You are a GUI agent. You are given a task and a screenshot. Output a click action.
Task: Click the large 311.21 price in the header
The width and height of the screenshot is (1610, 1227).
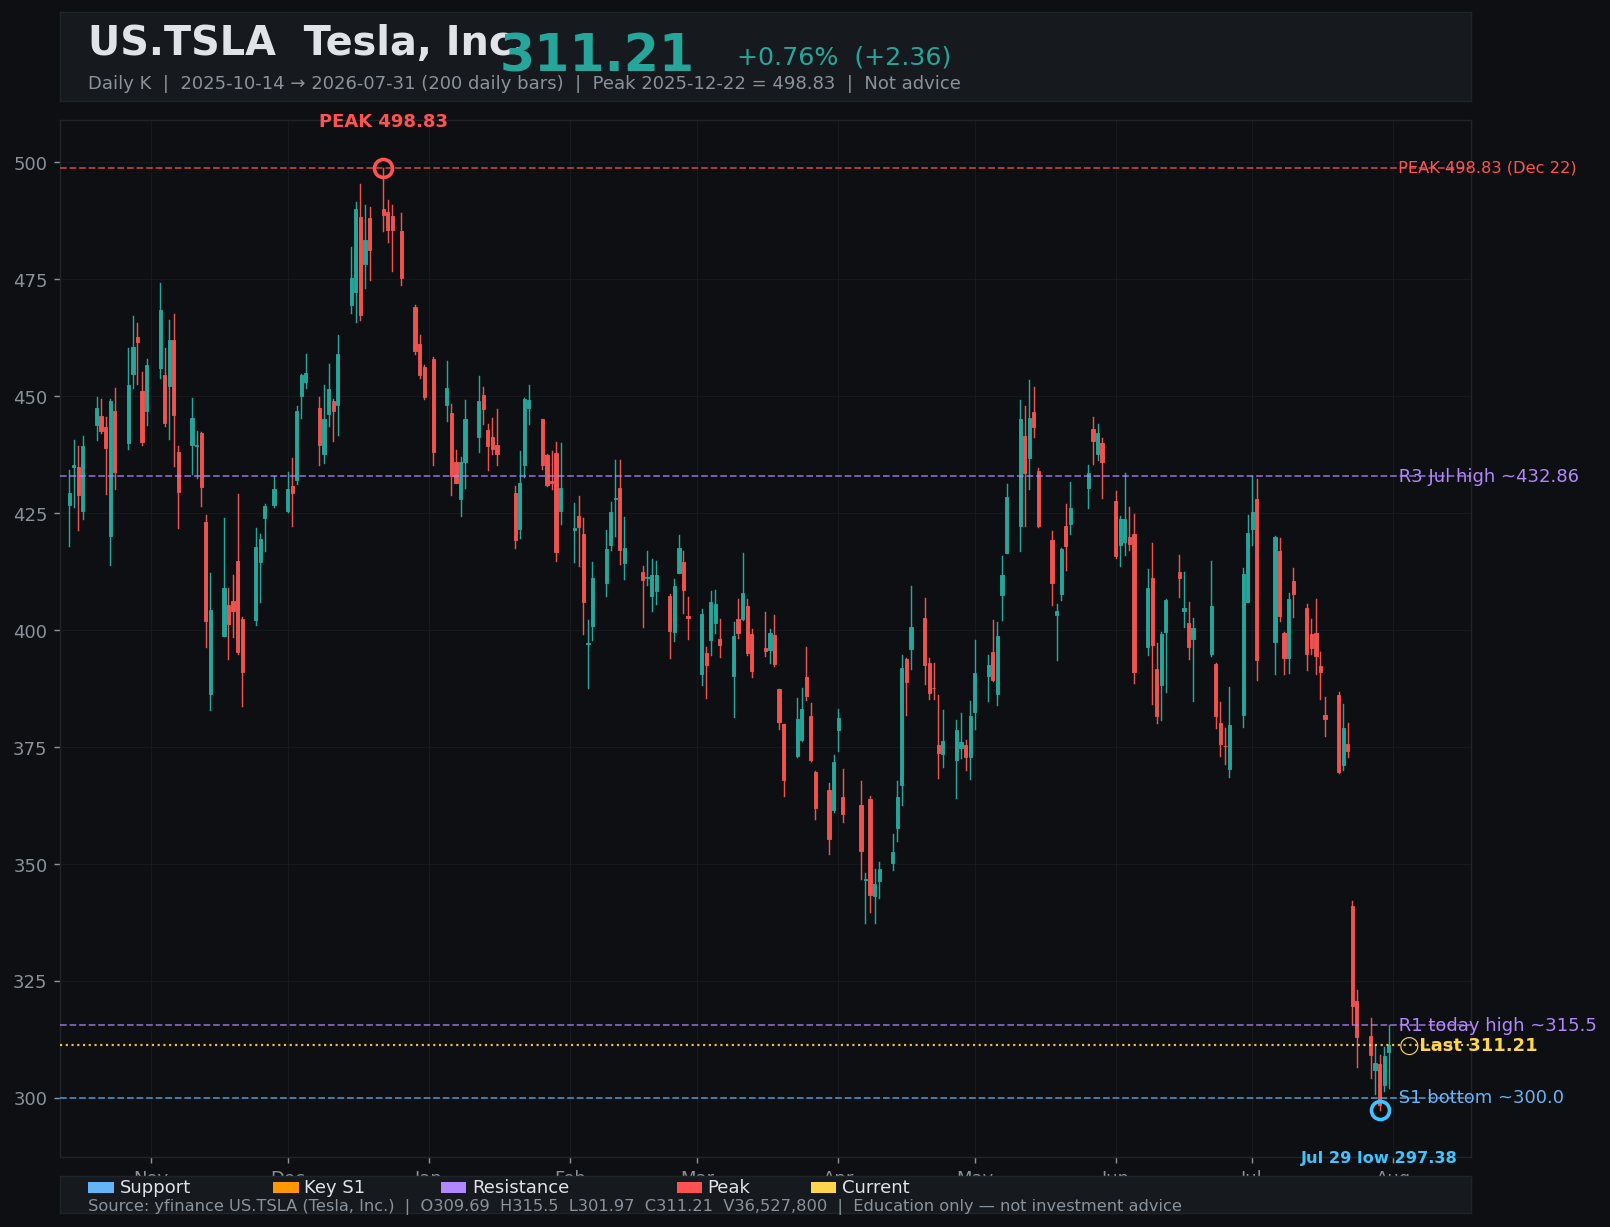tap(596, 54)
